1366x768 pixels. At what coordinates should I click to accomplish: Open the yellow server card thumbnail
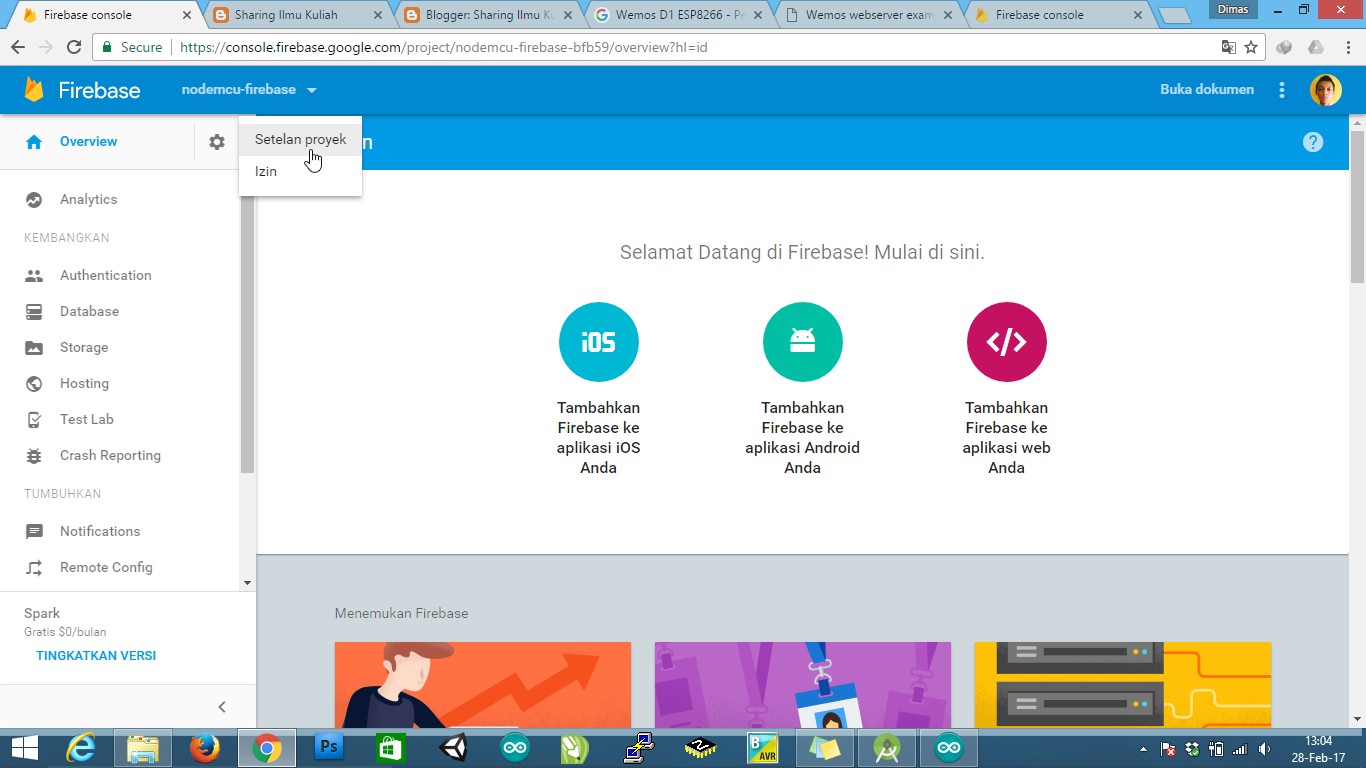pyautogui.click(x=1123, y=685)
